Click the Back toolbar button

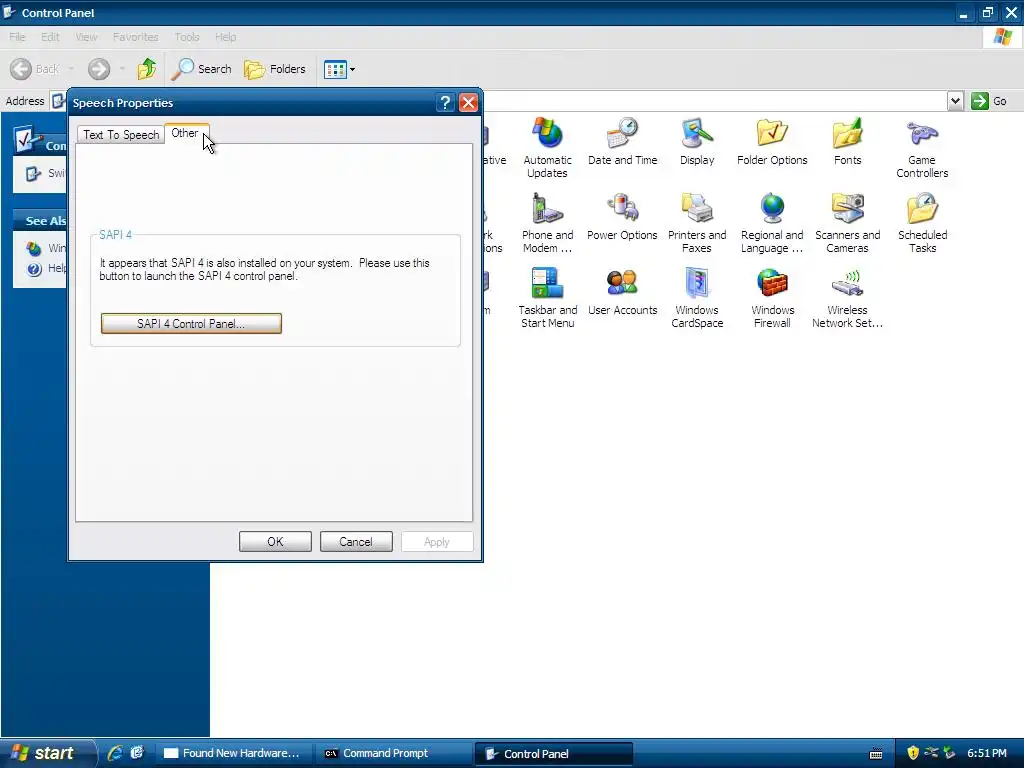[35, 69]
